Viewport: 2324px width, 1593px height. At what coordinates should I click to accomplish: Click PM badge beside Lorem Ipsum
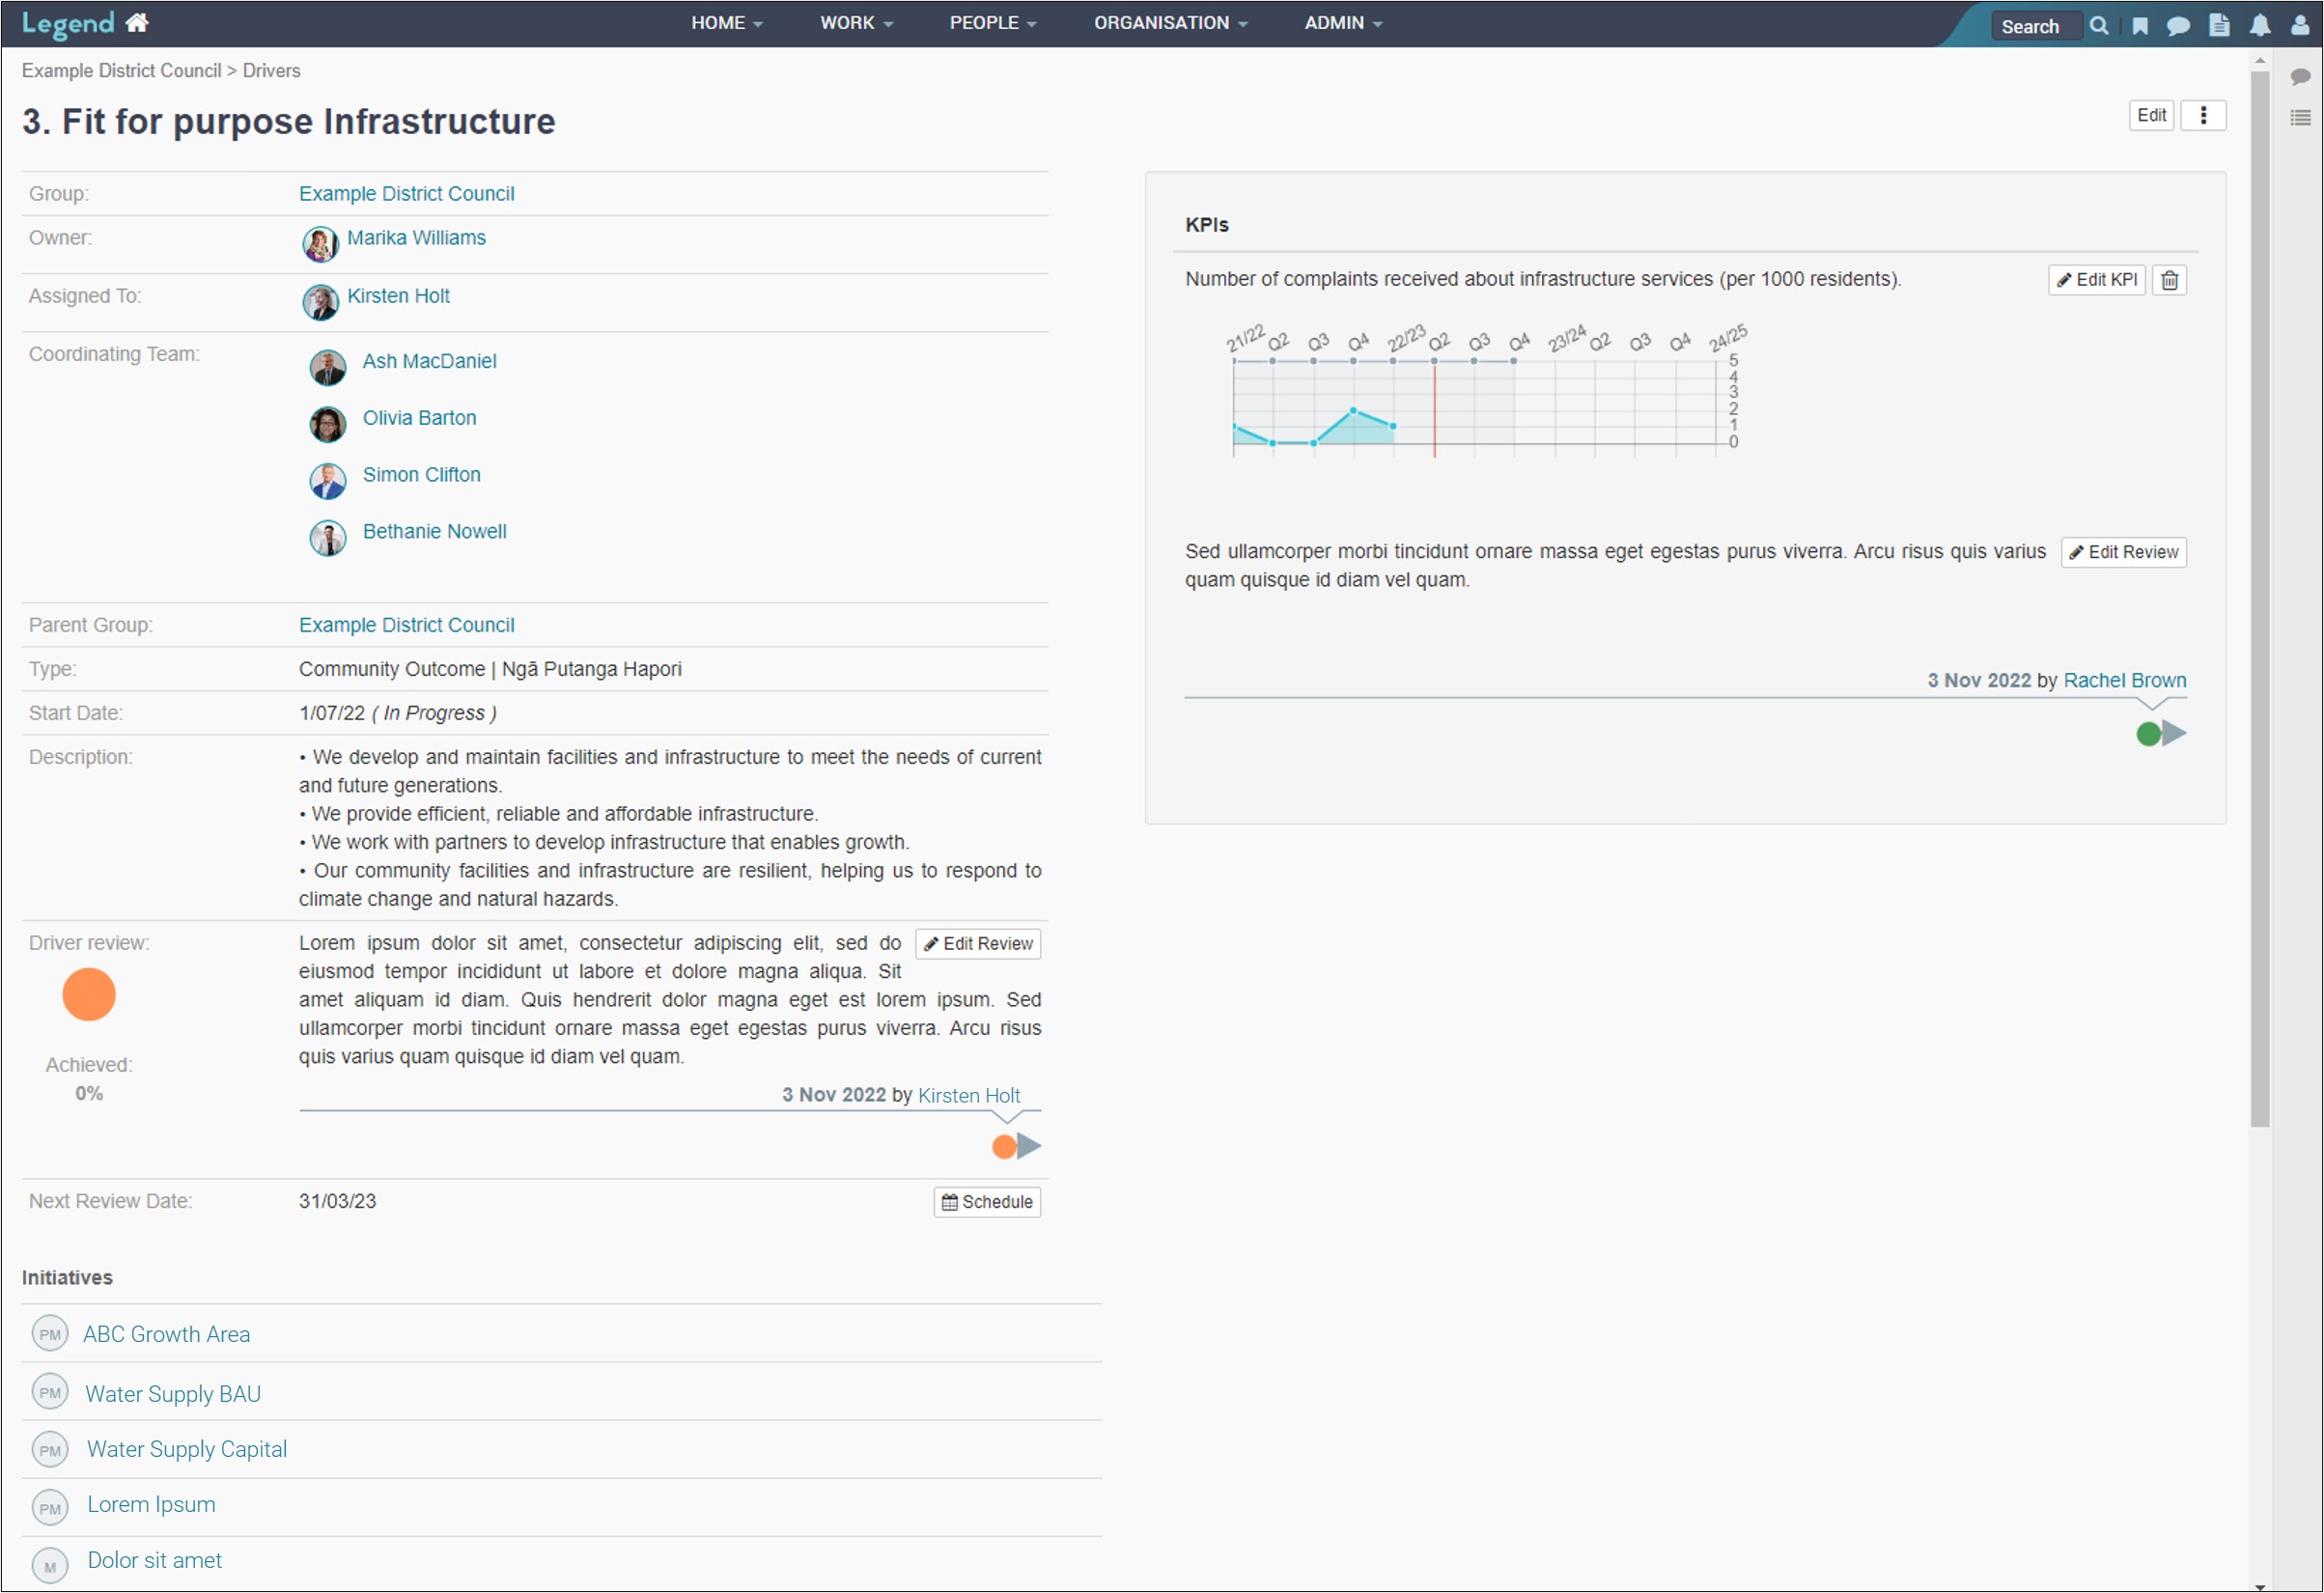click(x=50, y=1508)
